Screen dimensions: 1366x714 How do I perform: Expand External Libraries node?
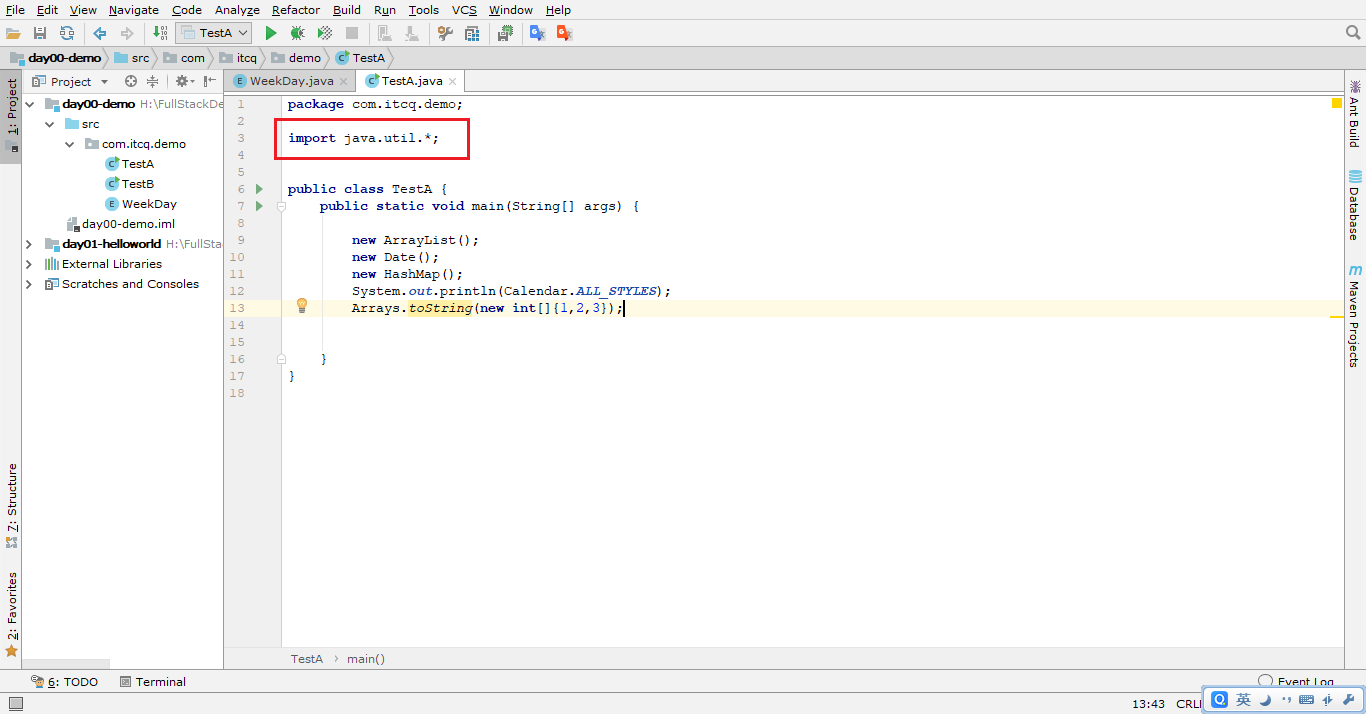point(29,264)
